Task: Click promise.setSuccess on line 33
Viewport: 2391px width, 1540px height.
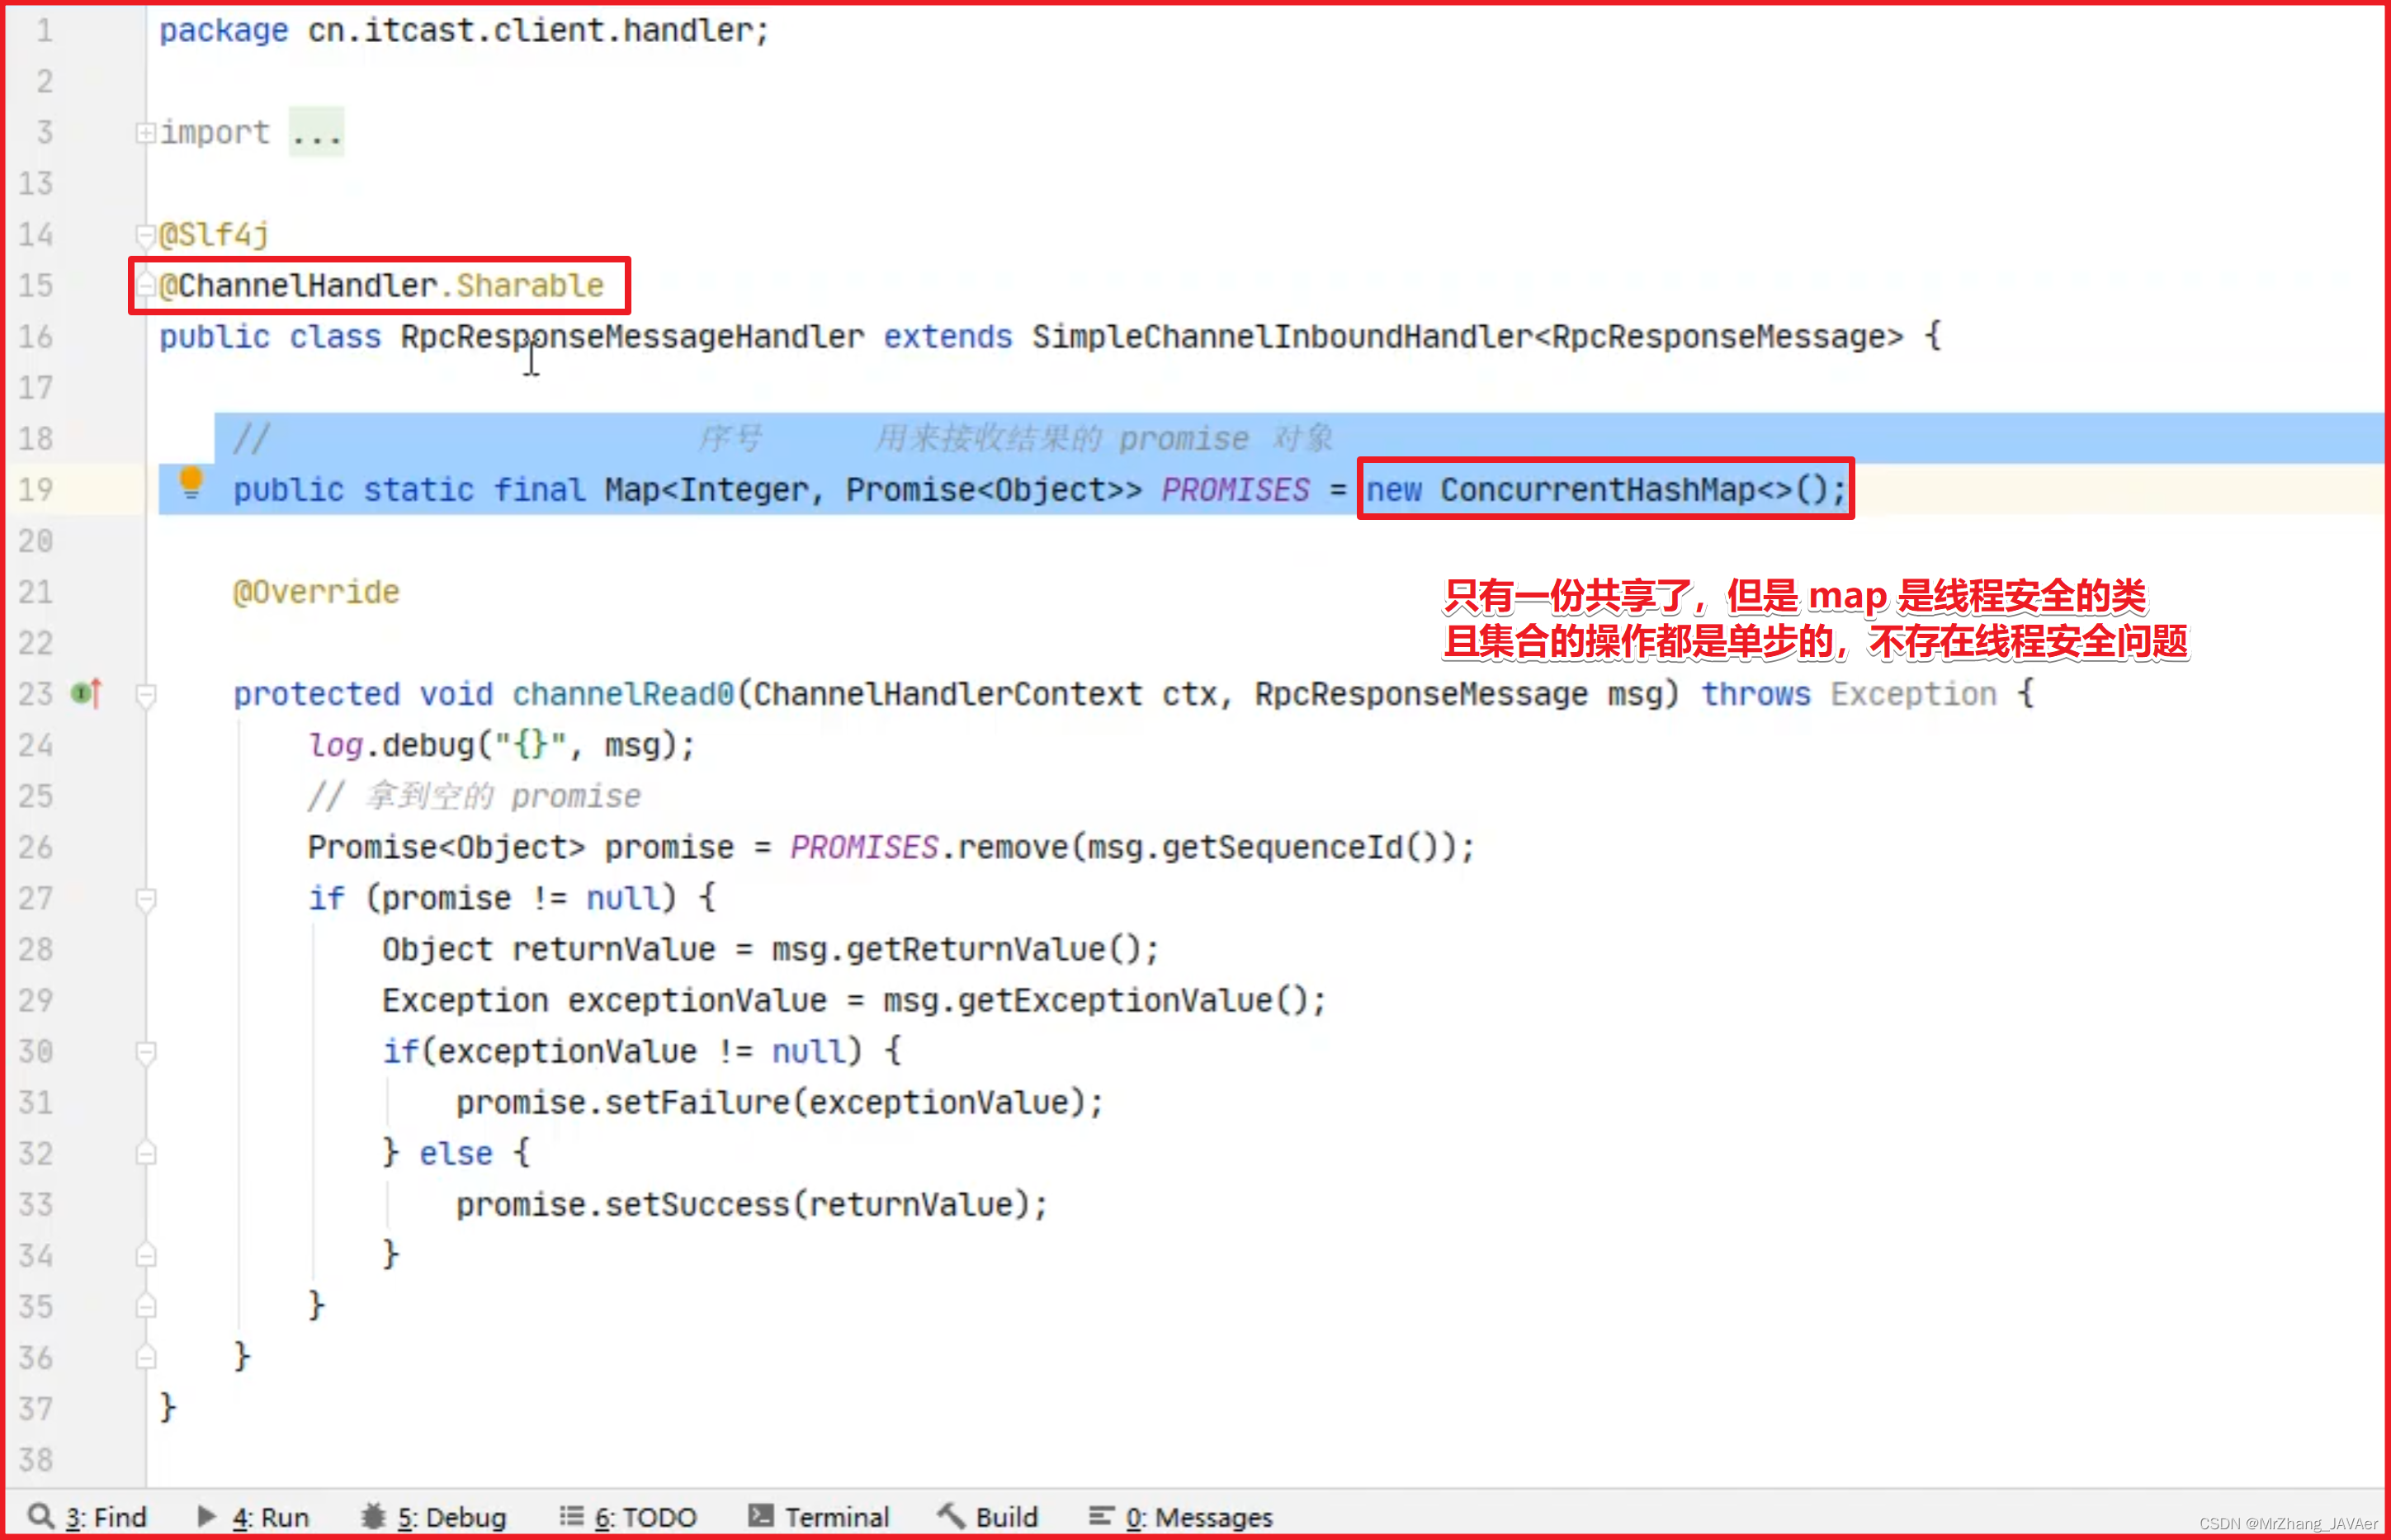Action: pyautogui.click(x=623, y=1205)
